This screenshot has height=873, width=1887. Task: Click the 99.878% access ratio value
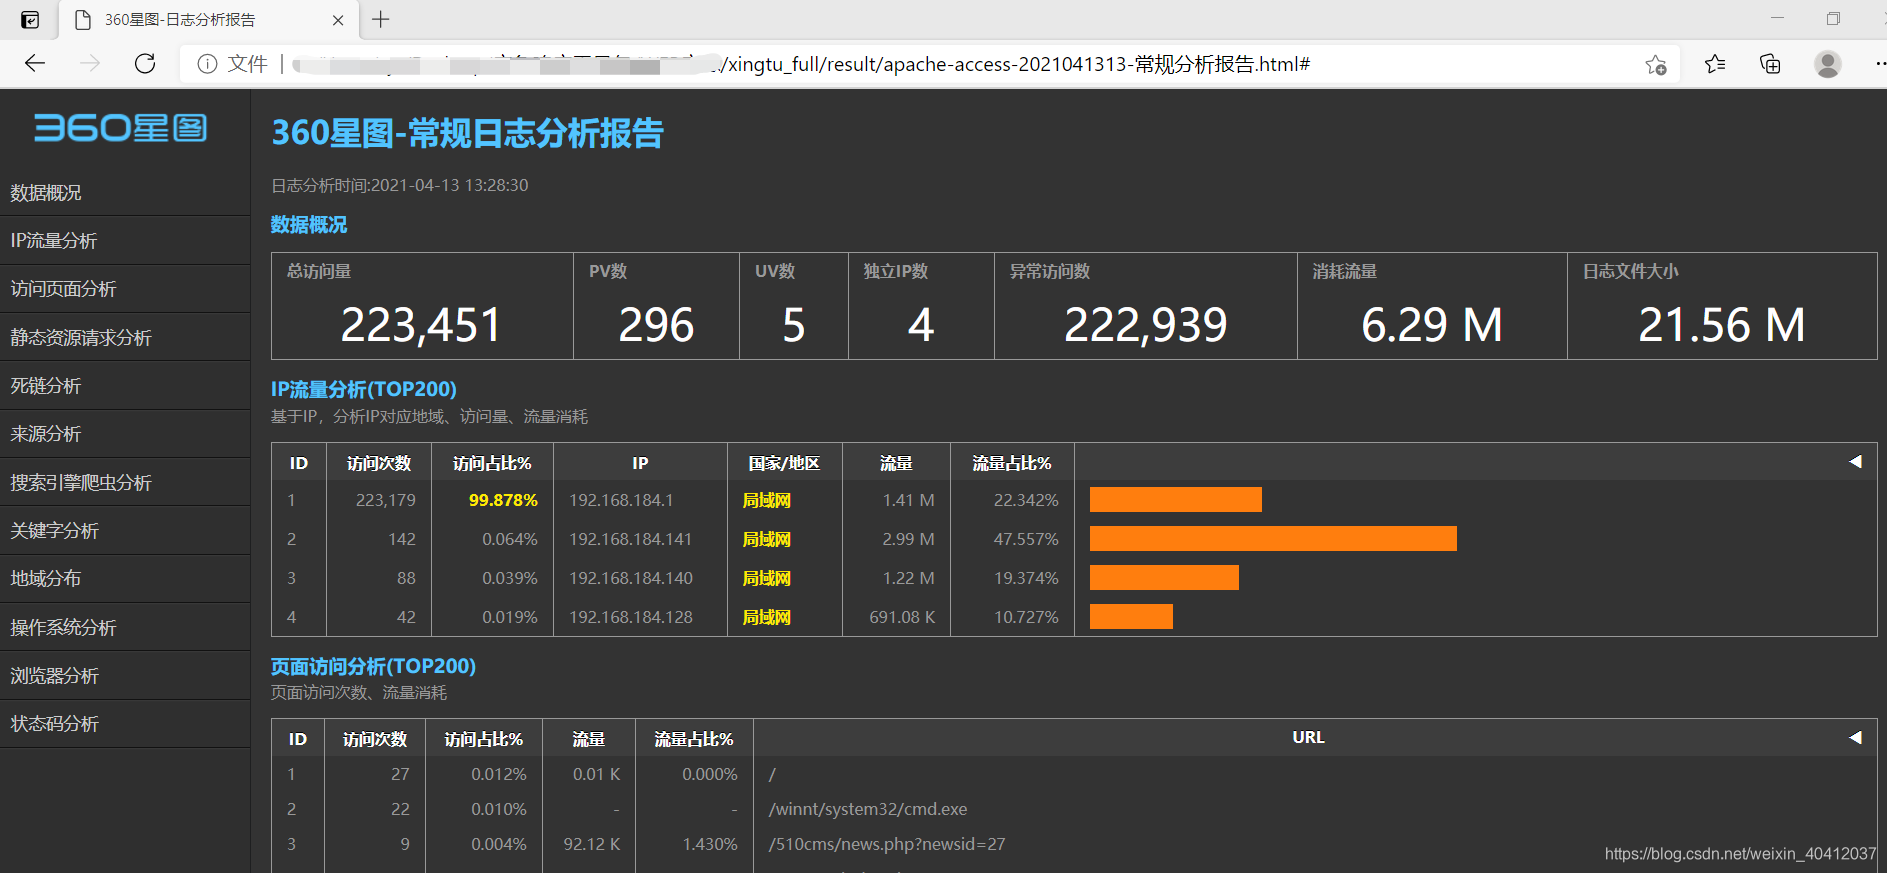[x=503, y=500]
